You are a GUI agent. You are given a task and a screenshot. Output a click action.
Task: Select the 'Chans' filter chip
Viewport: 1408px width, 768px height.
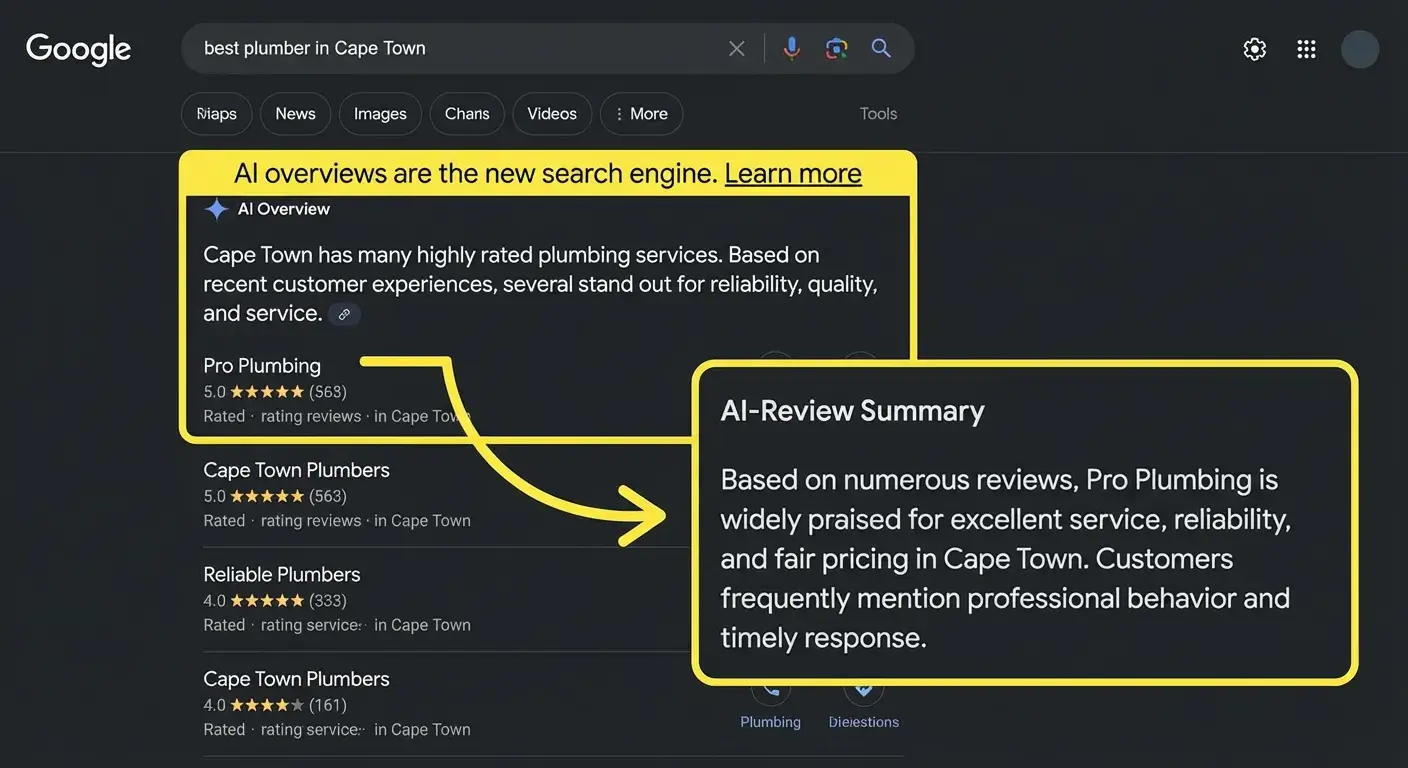coord(467,114)
